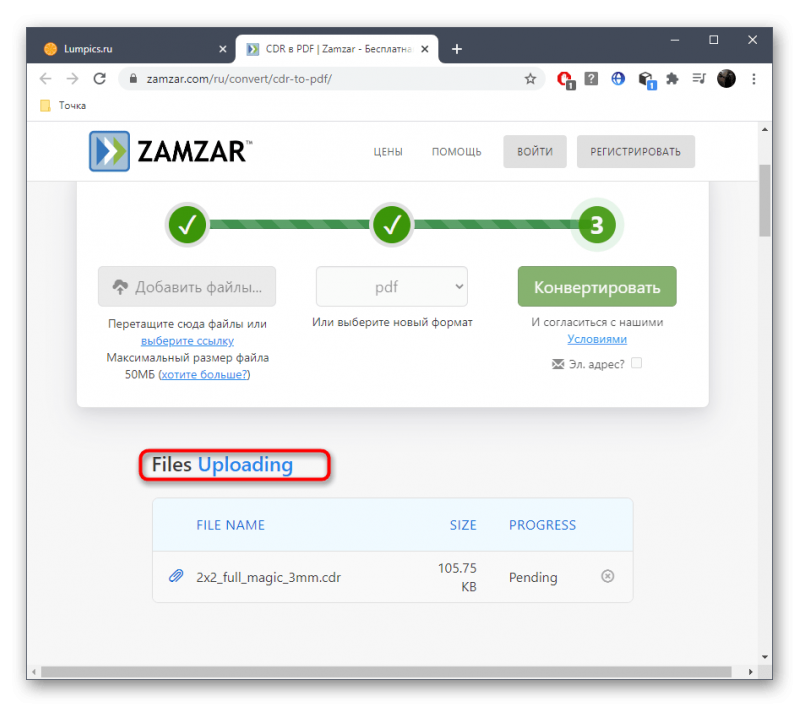Open a new browser tab
Viewport: 800px width, 707px height.
457,49
